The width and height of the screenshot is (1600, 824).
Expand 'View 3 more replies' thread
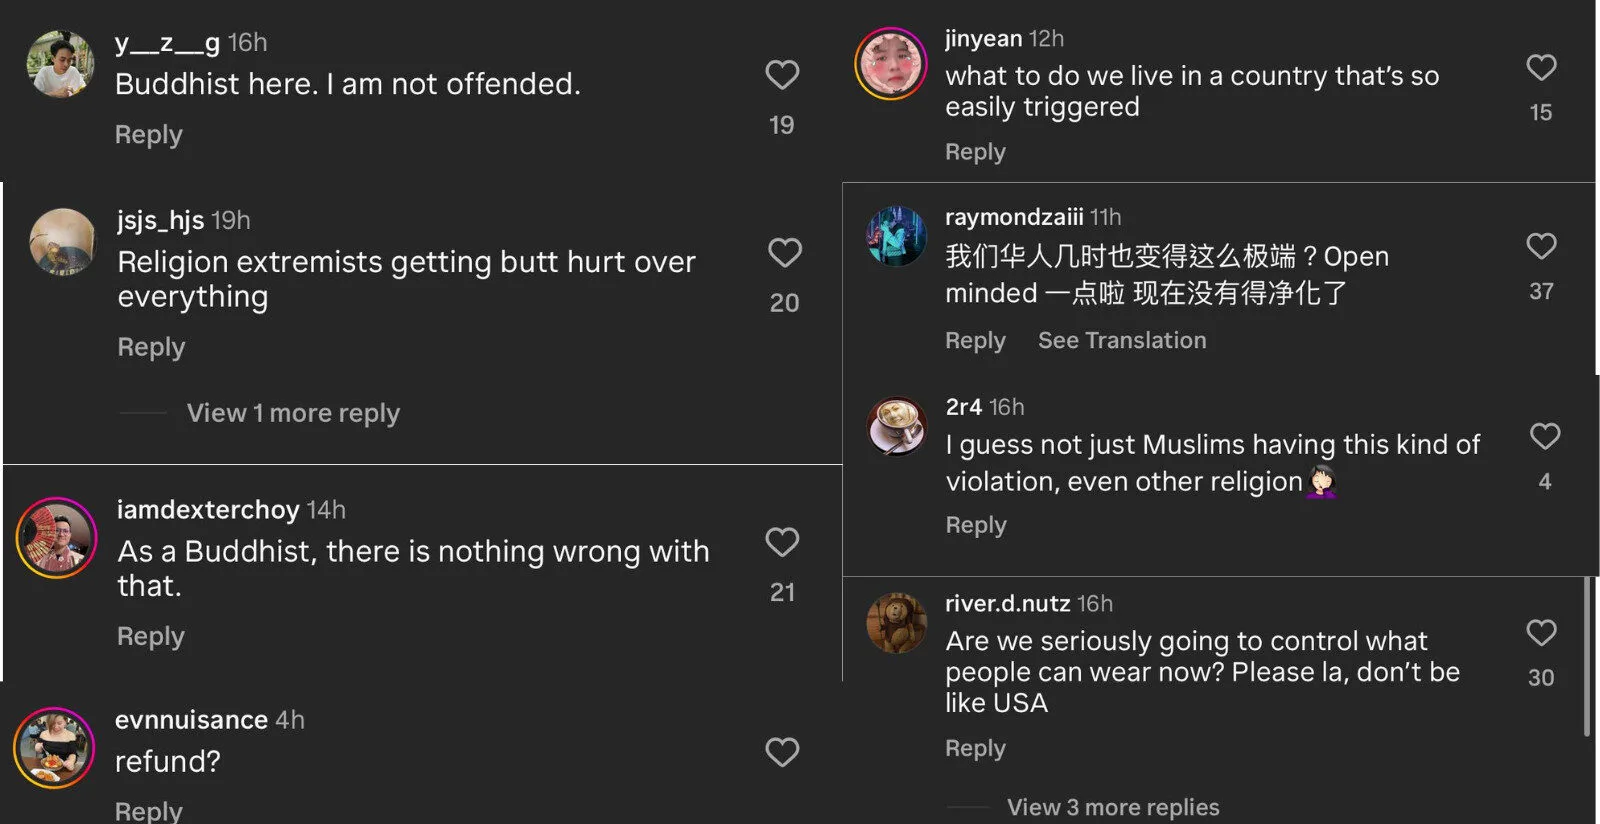click(1113, 807)
